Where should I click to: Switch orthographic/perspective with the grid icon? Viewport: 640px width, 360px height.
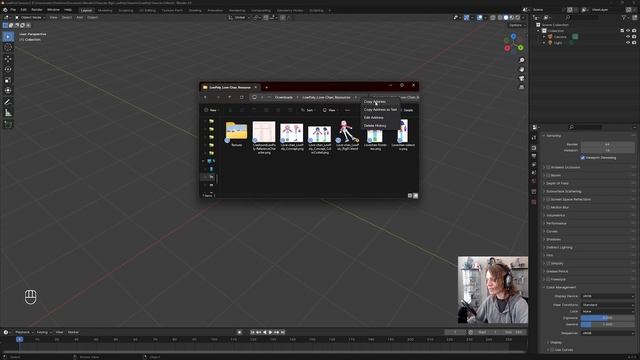click(522, 87)
